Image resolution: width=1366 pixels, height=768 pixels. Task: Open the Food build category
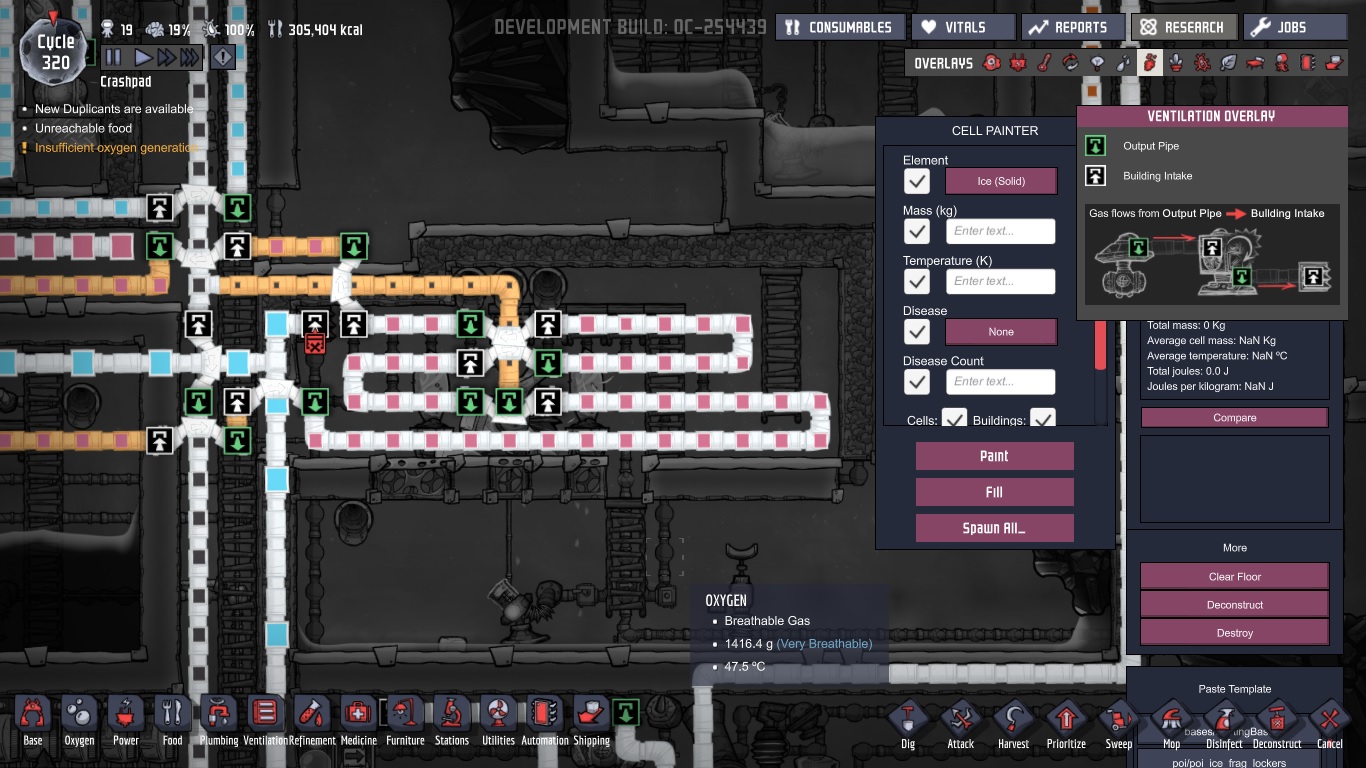pyautogui.click(x=173, y=722)
